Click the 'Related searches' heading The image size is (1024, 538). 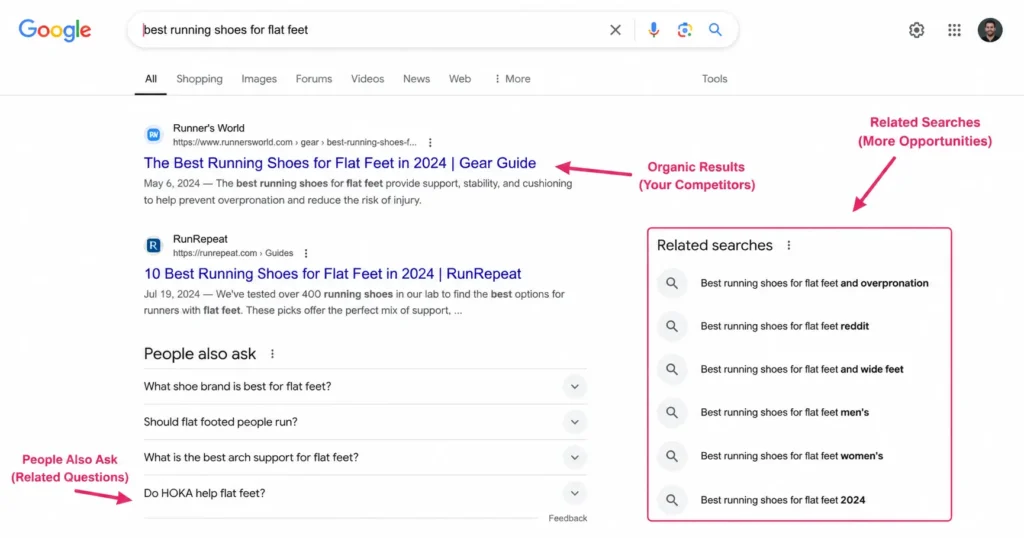click(x=714, y=245)
